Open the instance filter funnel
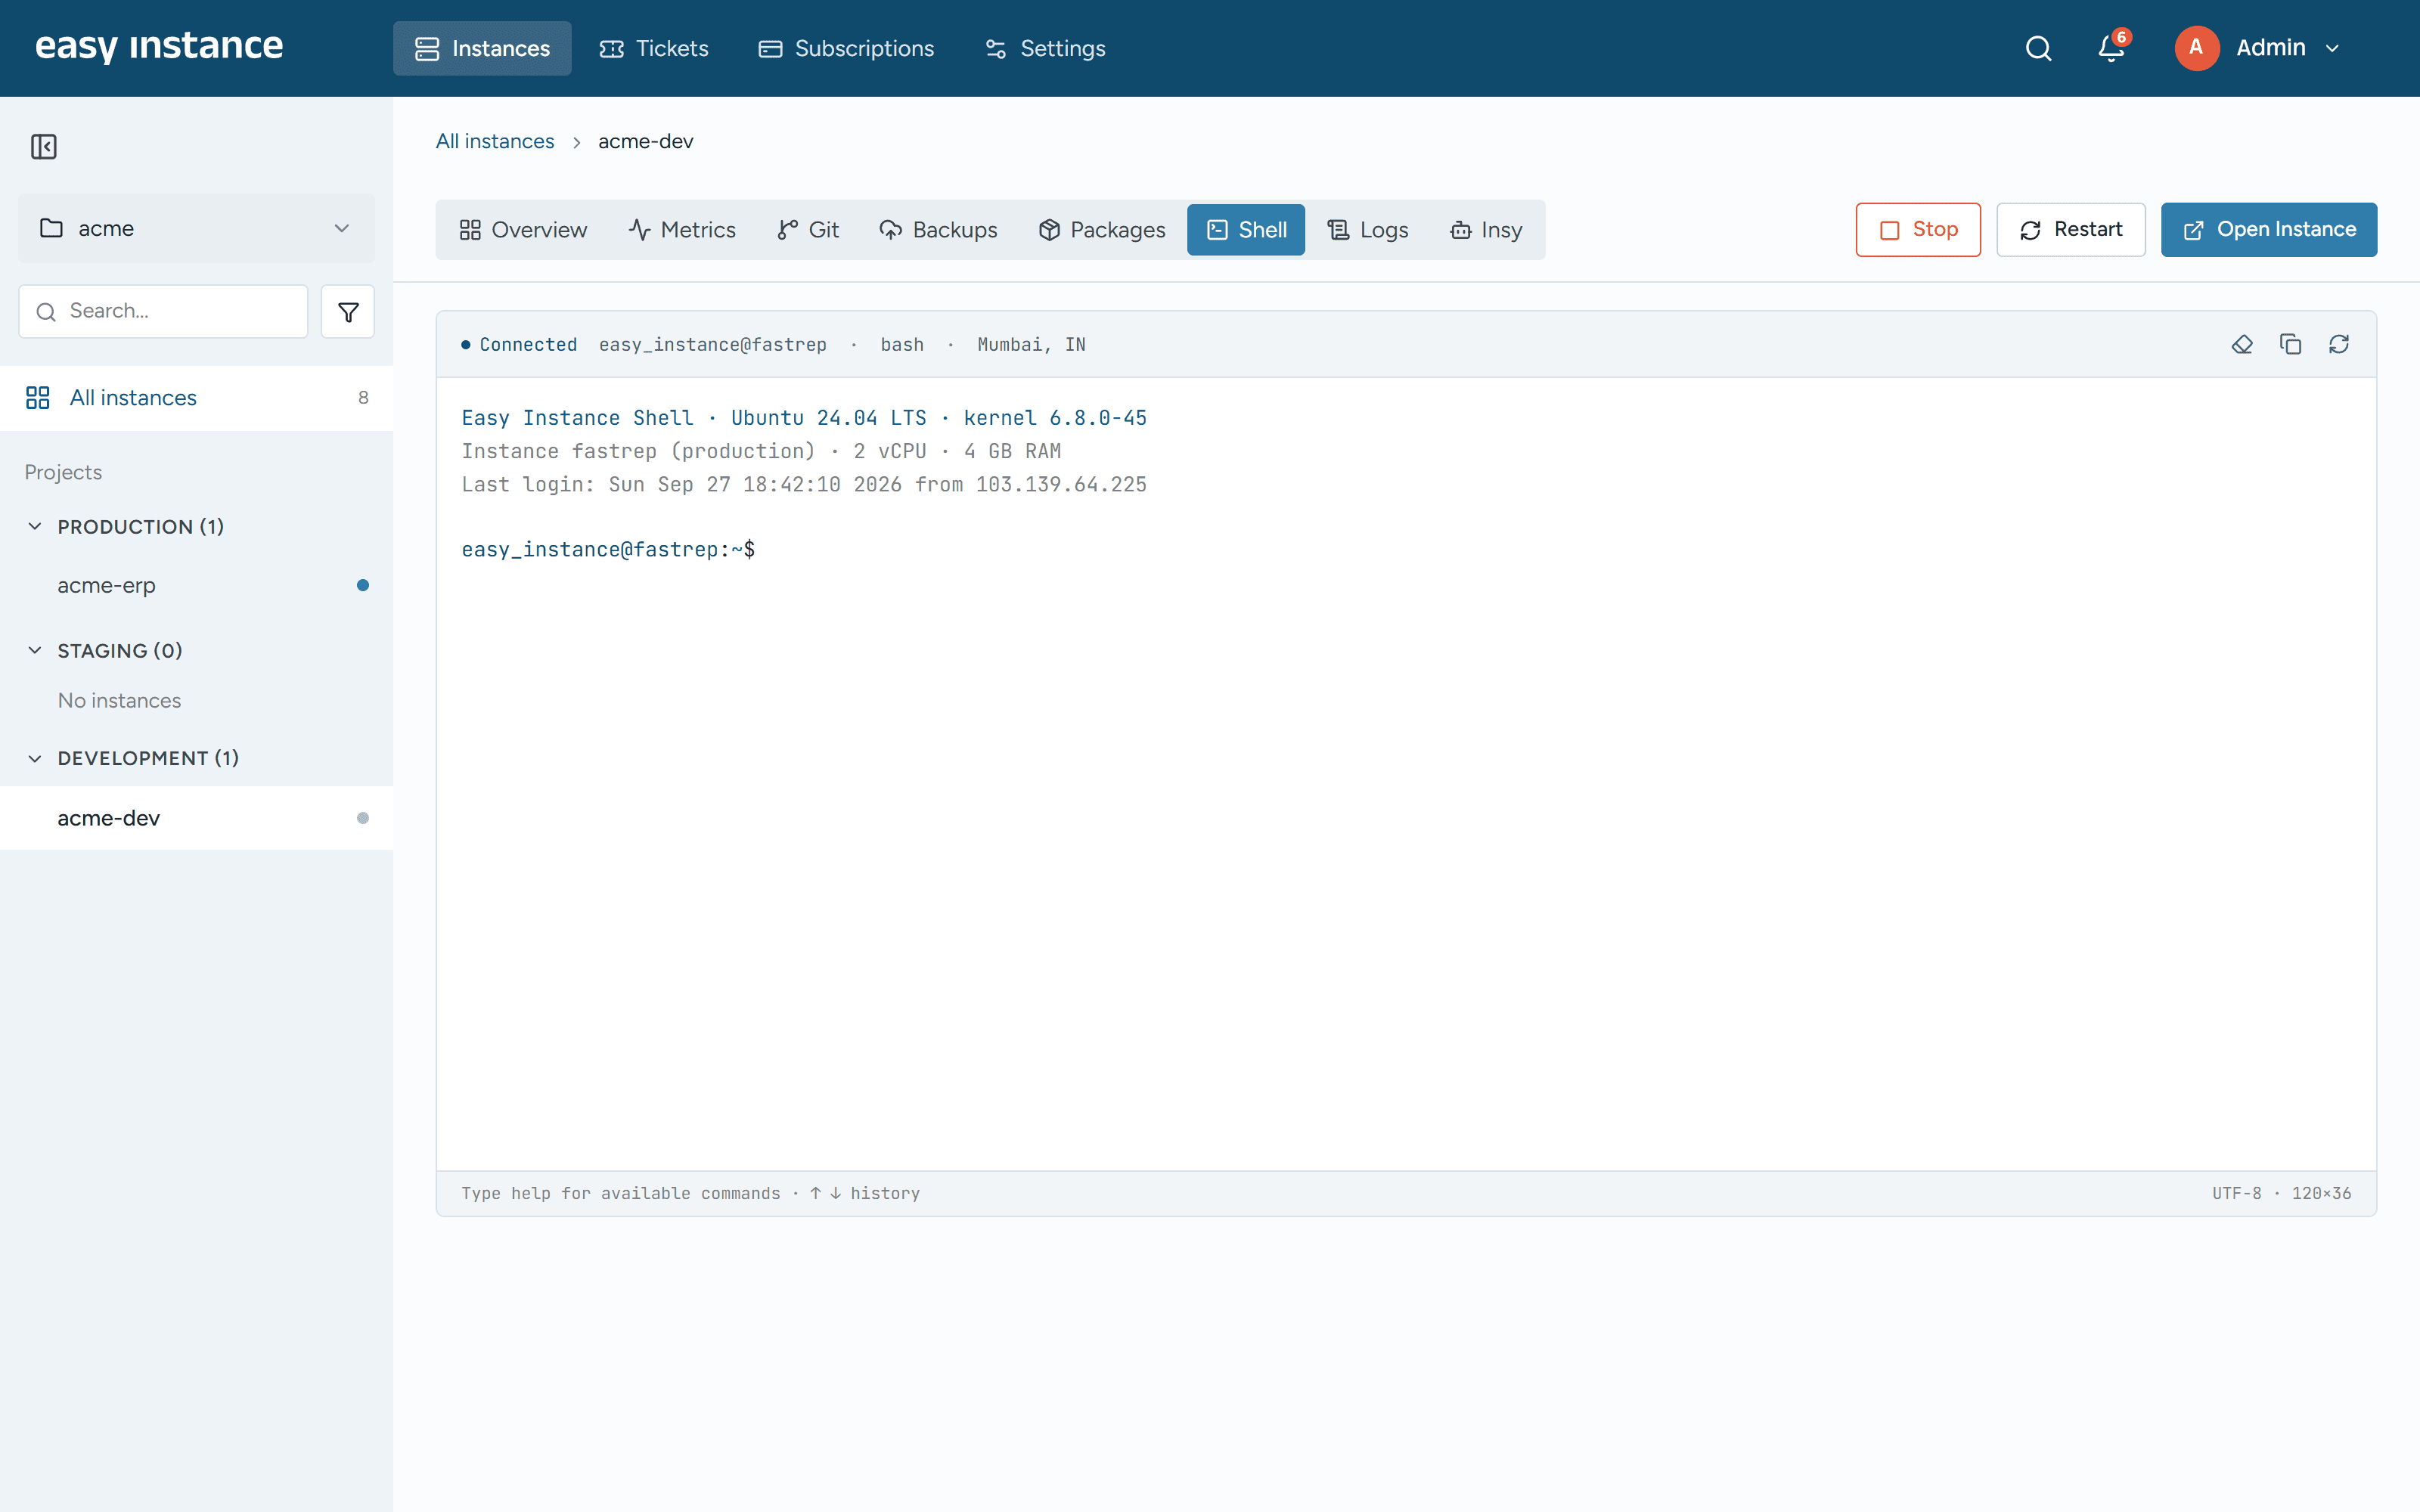The image size is (2420, 1512). (348, 312)
